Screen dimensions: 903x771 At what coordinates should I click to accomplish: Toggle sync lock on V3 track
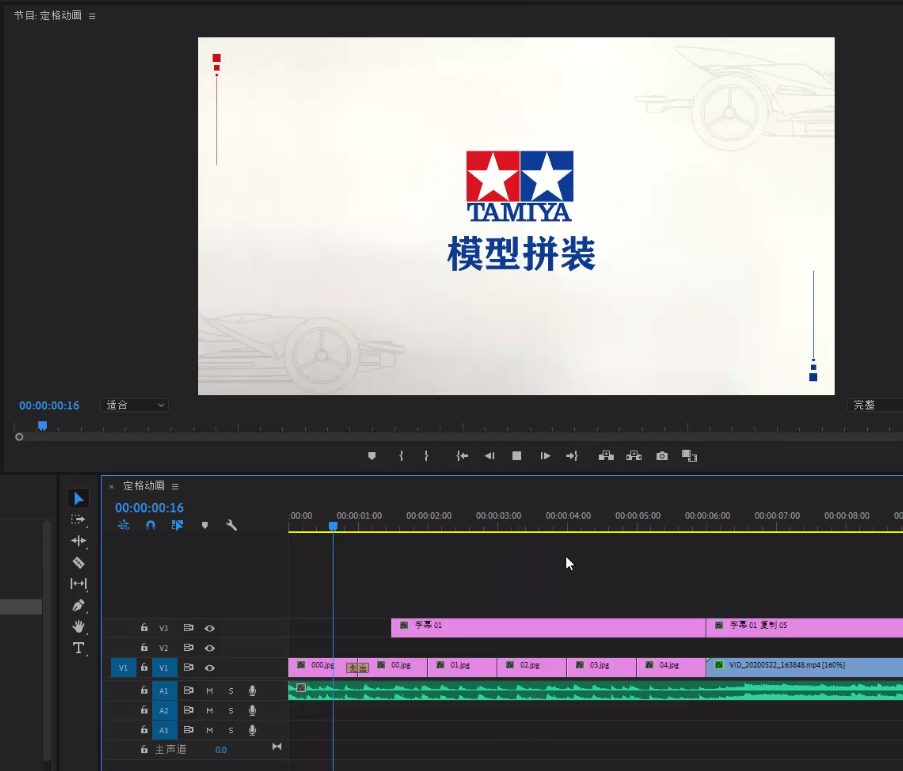tap(188, 628)
